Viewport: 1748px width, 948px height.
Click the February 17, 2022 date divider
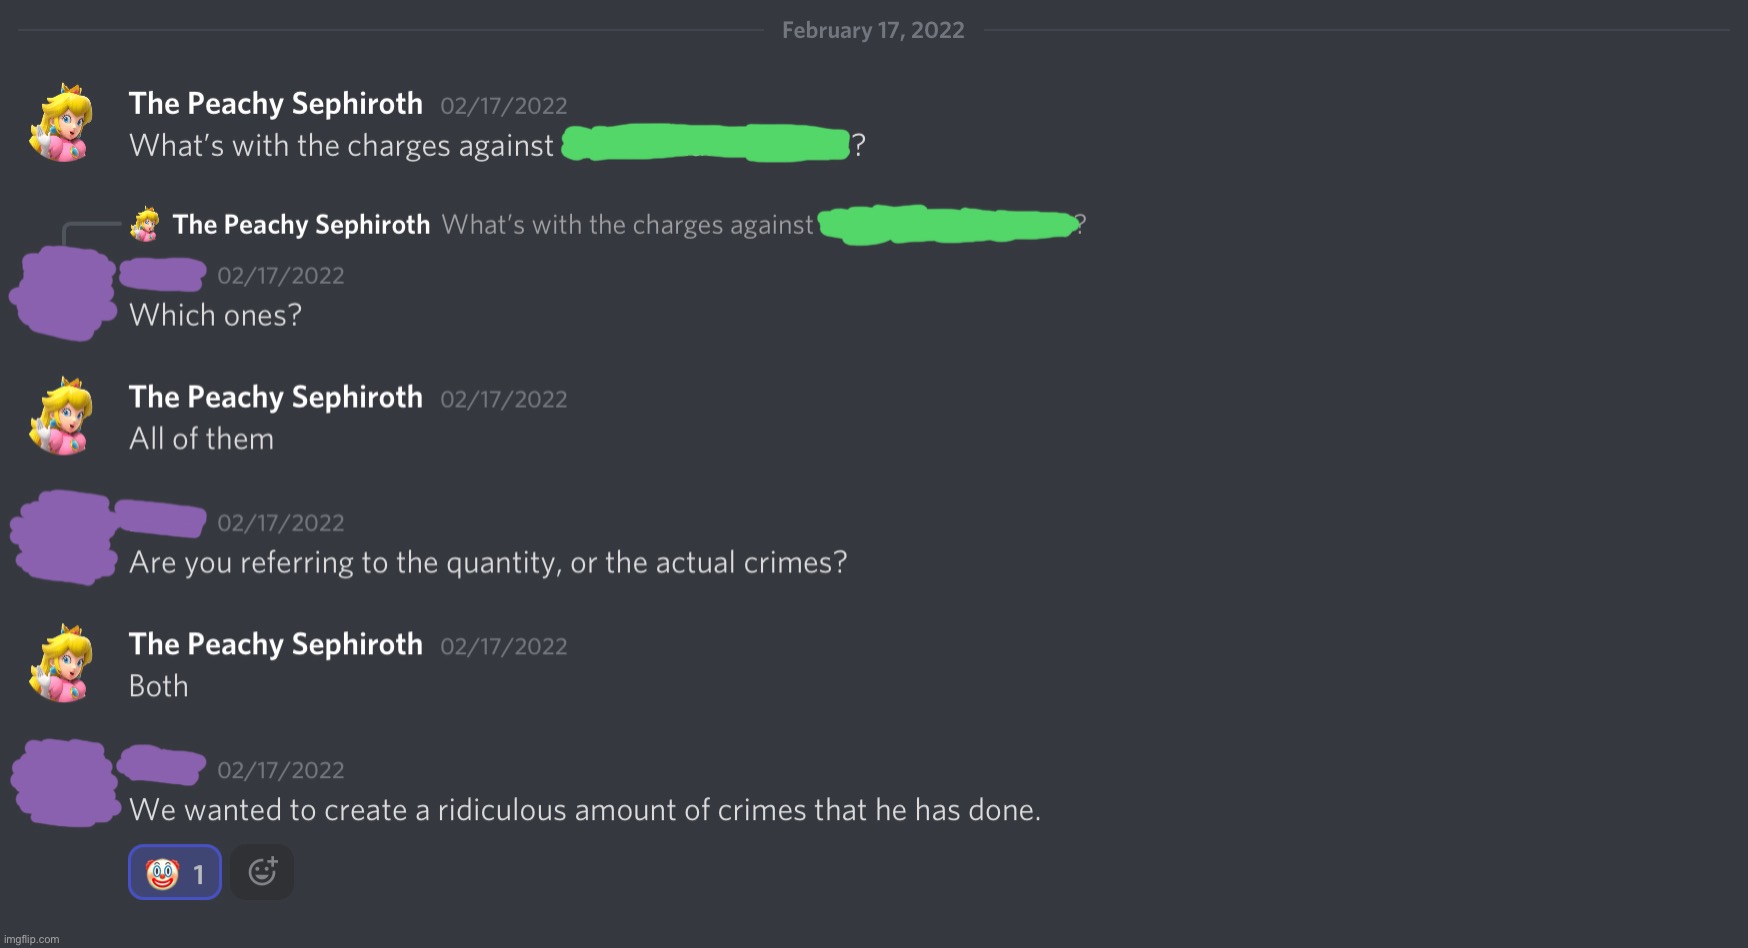(873, 29)
